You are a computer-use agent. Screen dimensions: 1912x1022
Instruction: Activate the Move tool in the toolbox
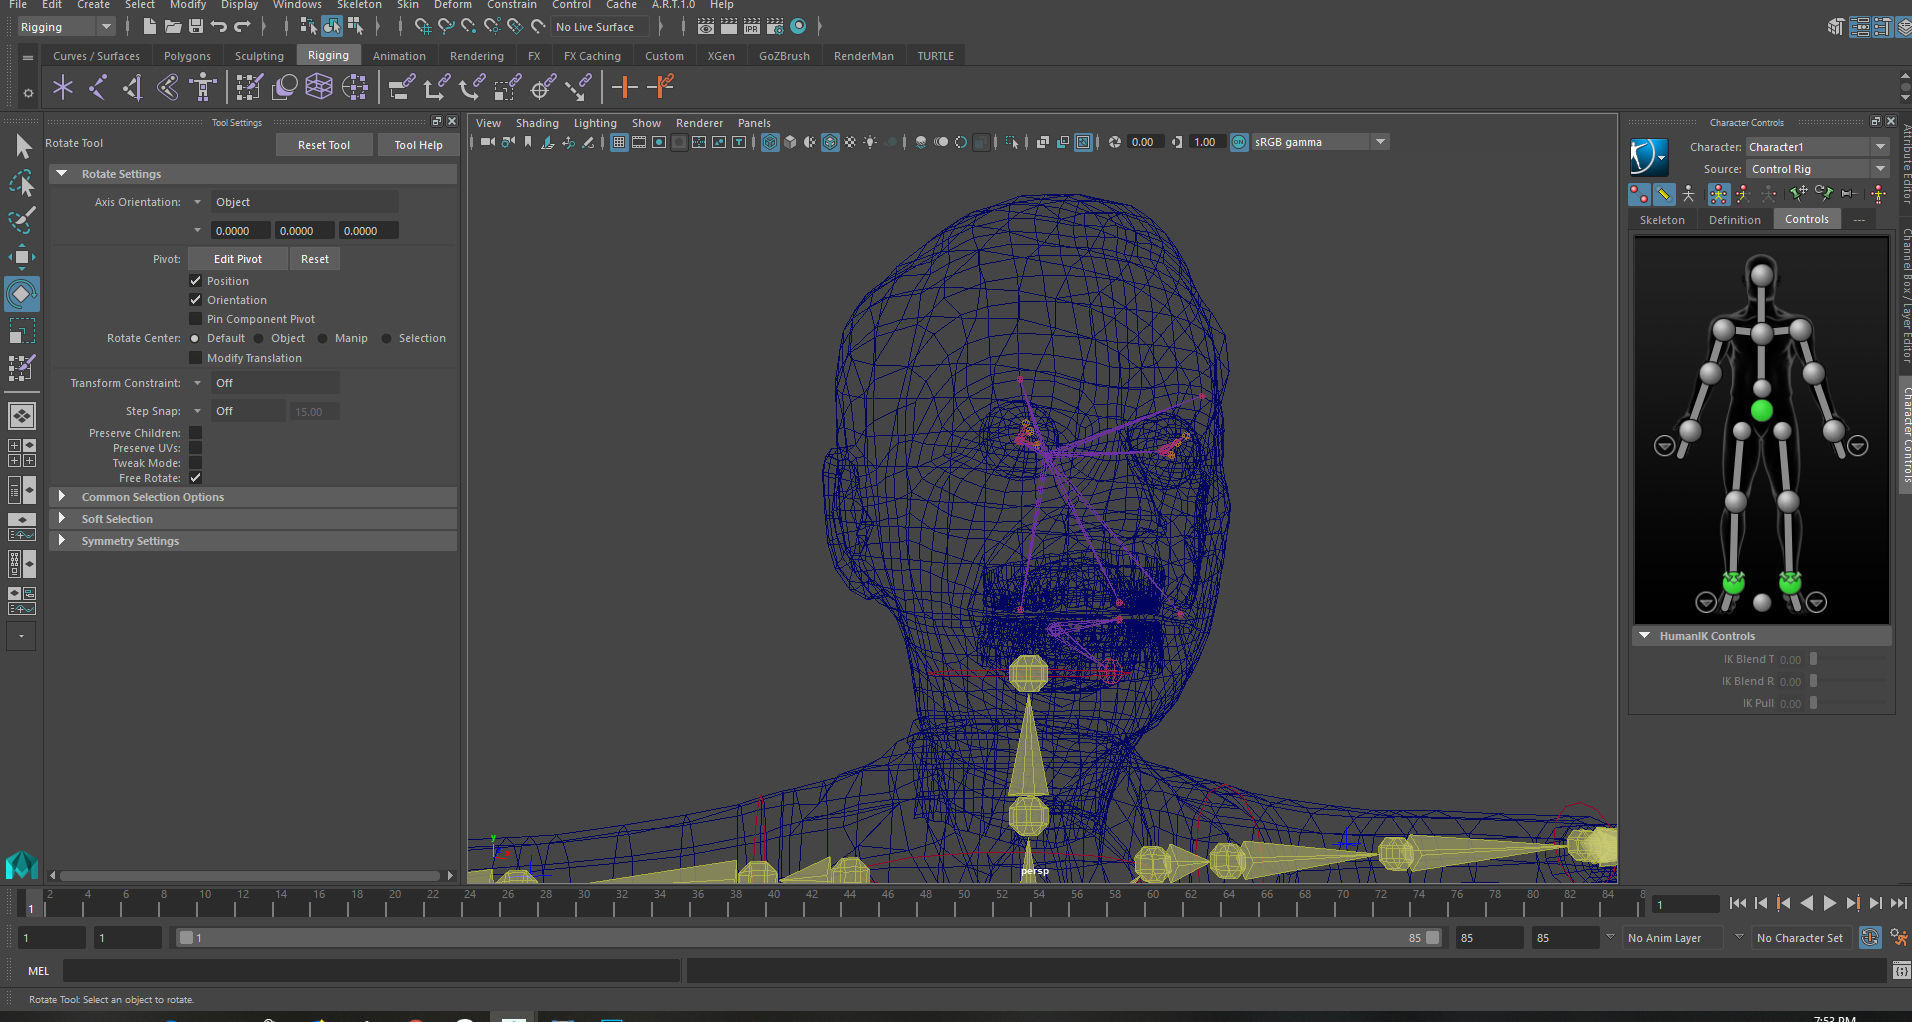pos(22,257)
